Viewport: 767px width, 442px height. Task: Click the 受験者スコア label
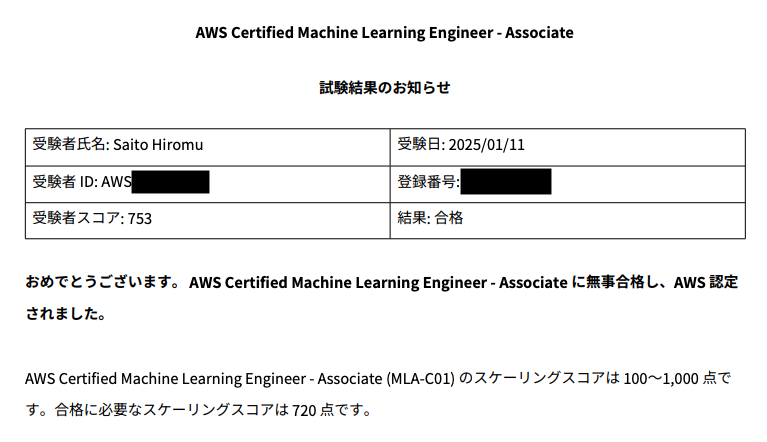[x=78, y=218]
